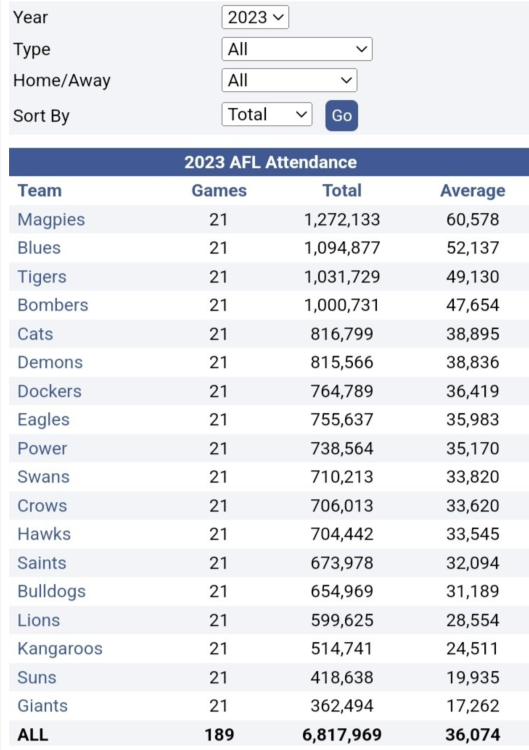Open the Dockers team link
529x750 pixels.
coord(50,391)
